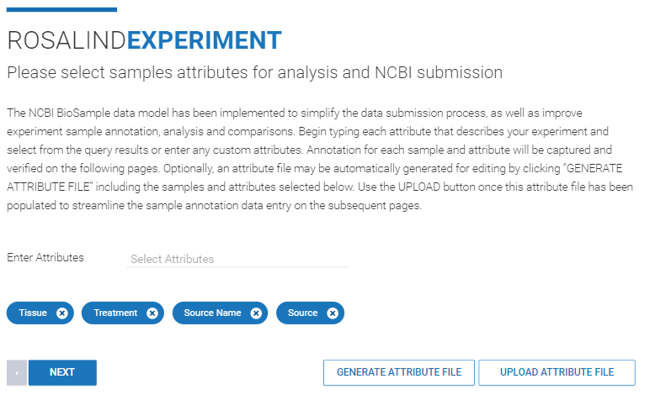Go back using the left arrow button
This screenshot has width=650, height=400.
pyautogui.click(x=17, y=373)
